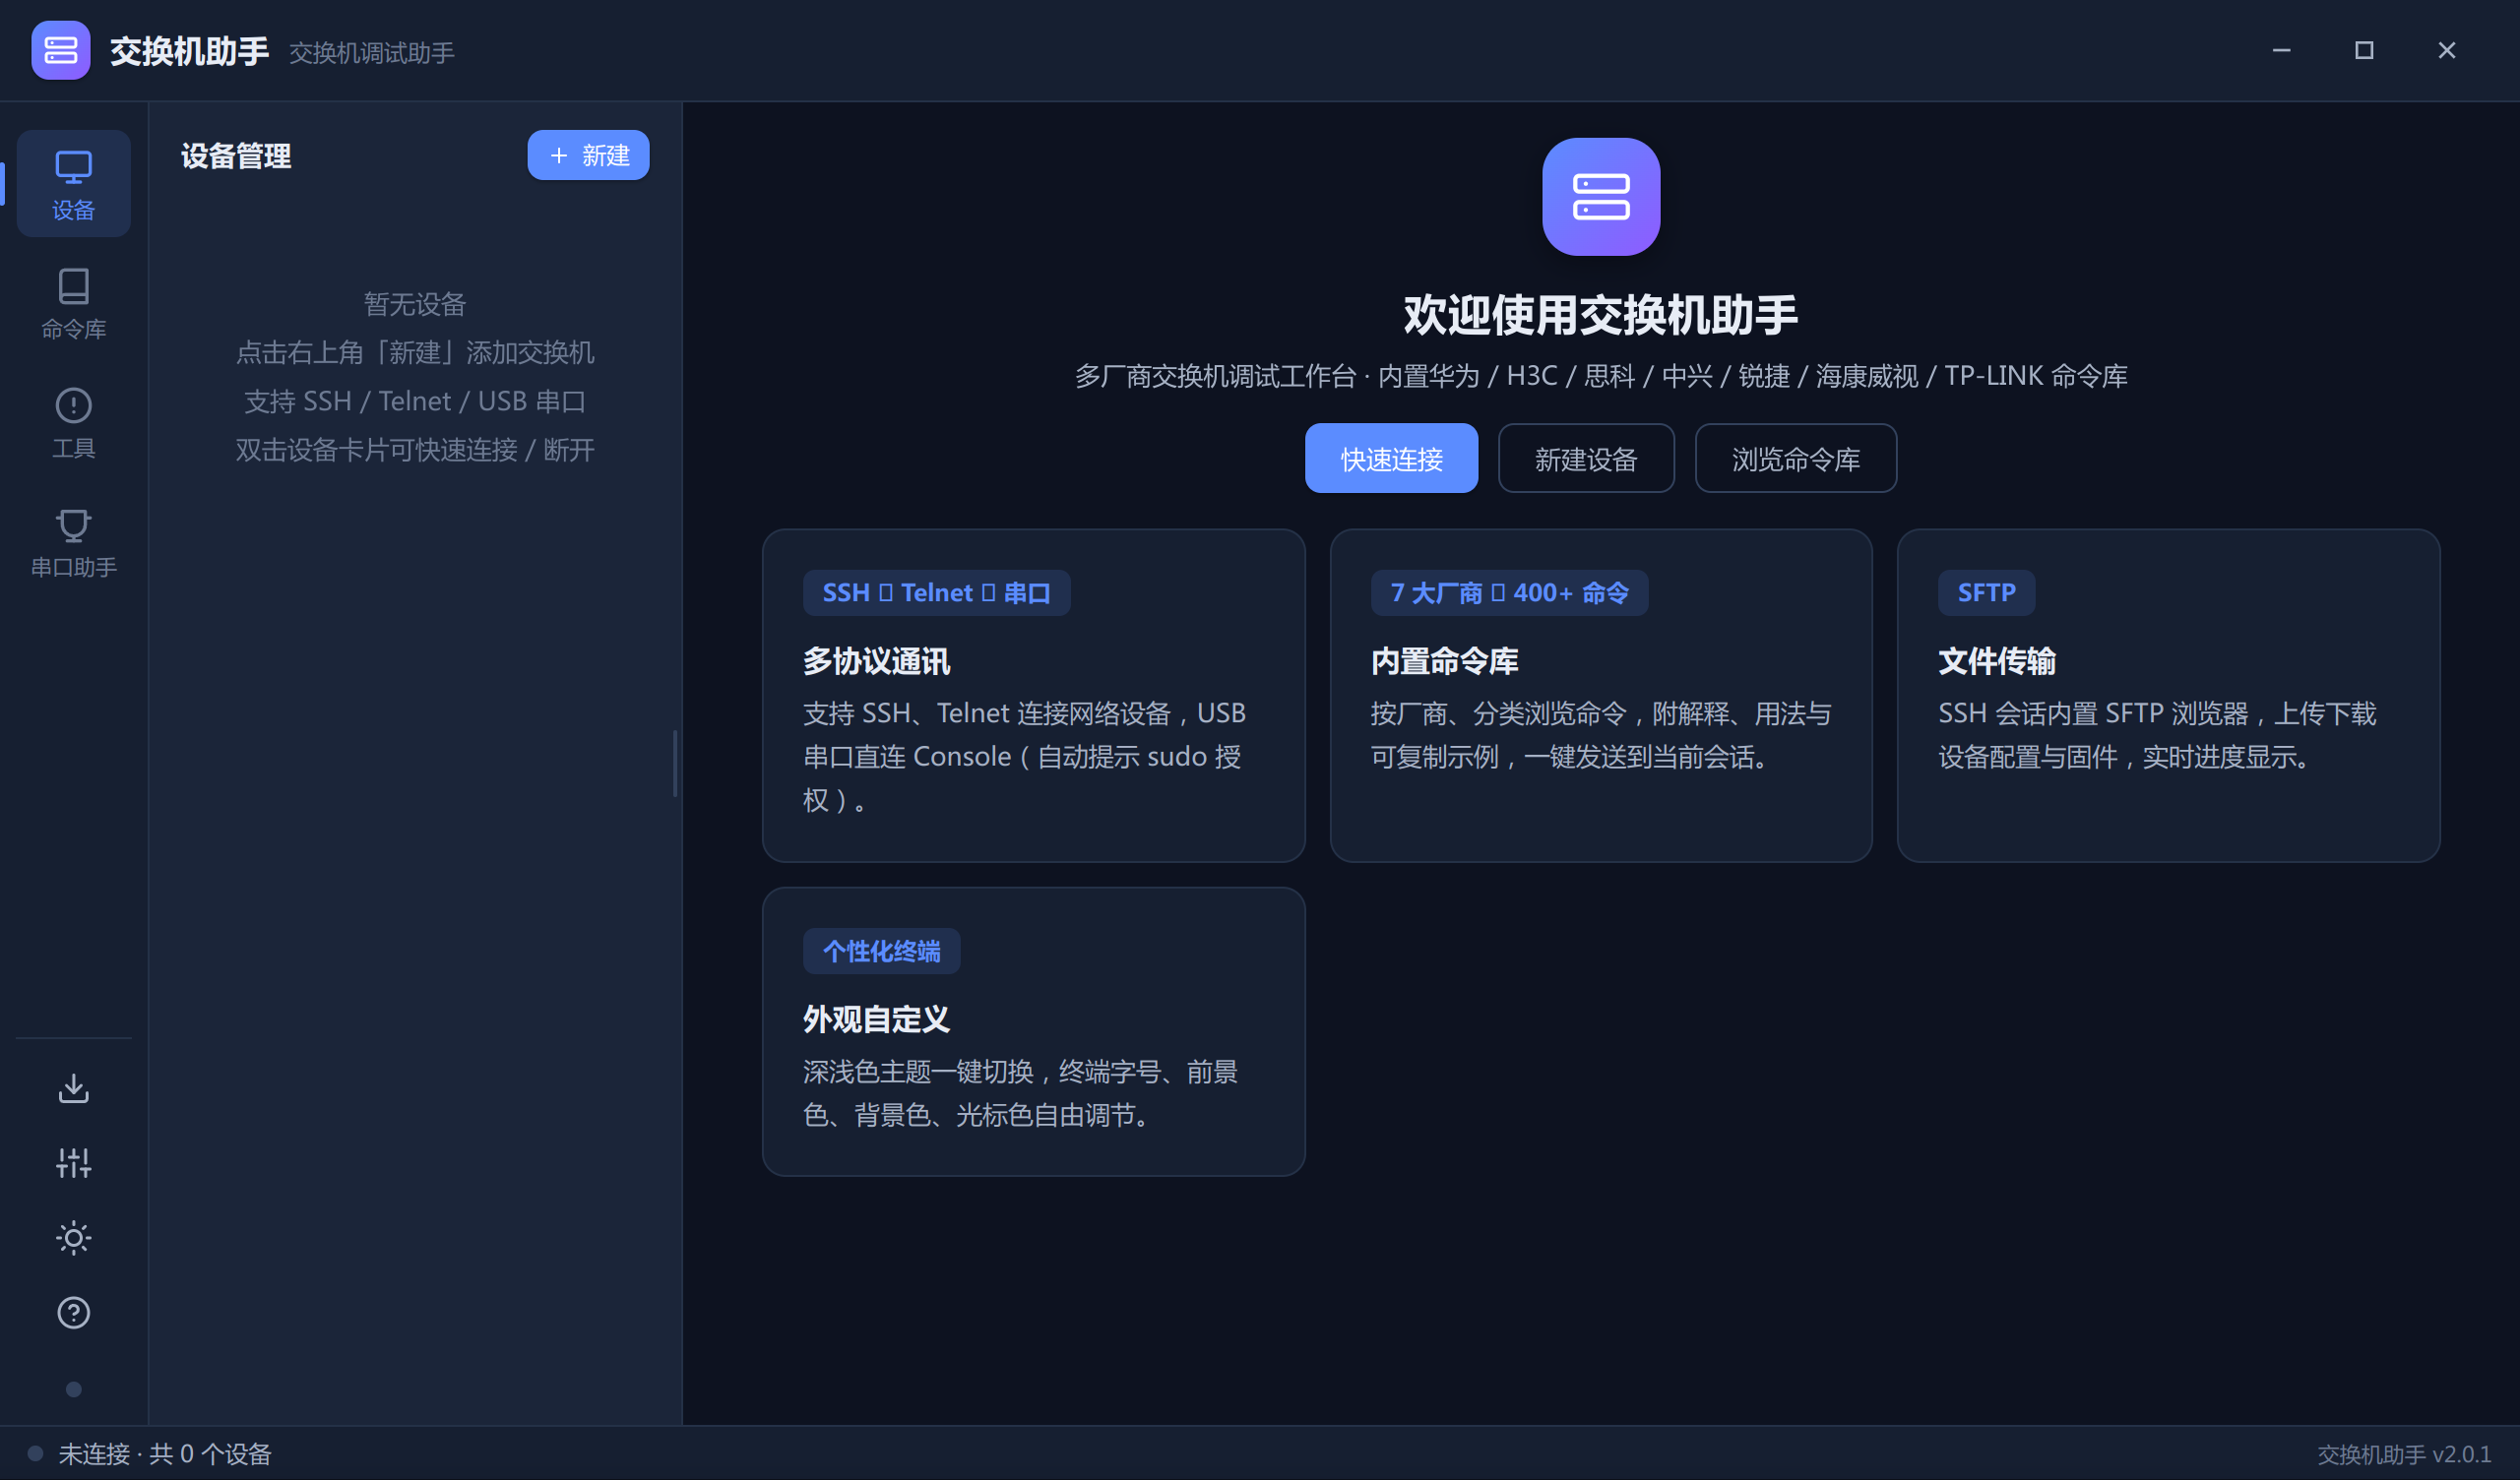This screenshot has width=2520, height=1480.
Task: Click the 个性化终端 tag
Action: [x=881, y=951]
